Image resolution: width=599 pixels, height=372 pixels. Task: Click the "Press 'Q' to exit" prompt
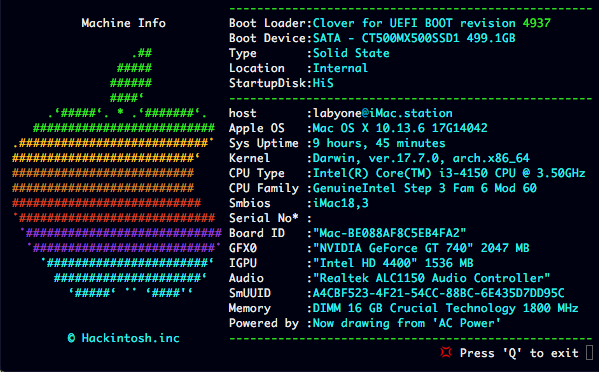coord(519,353)
